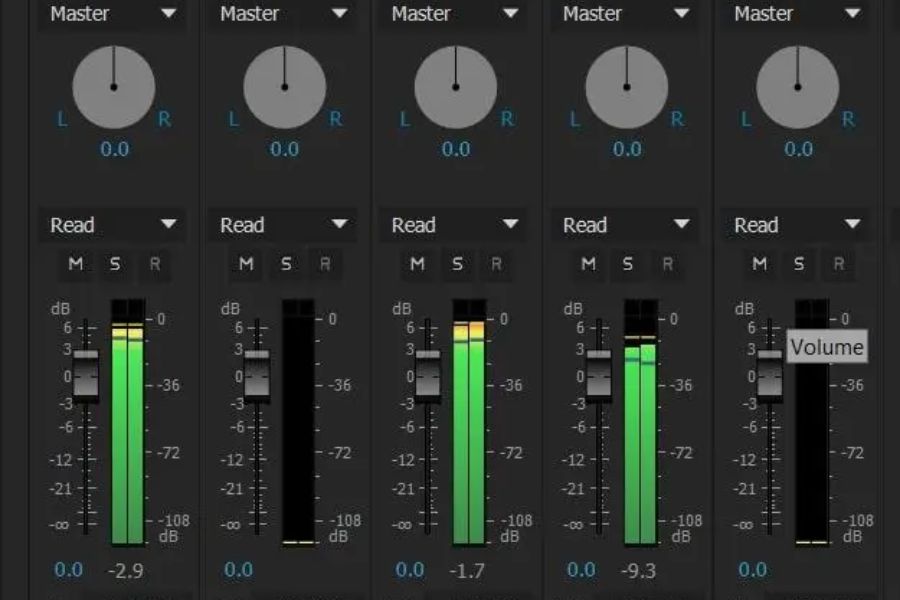Mute the channel reading -9.3 dB
Viewport: 900px width, 600px height.
(588, 264)
